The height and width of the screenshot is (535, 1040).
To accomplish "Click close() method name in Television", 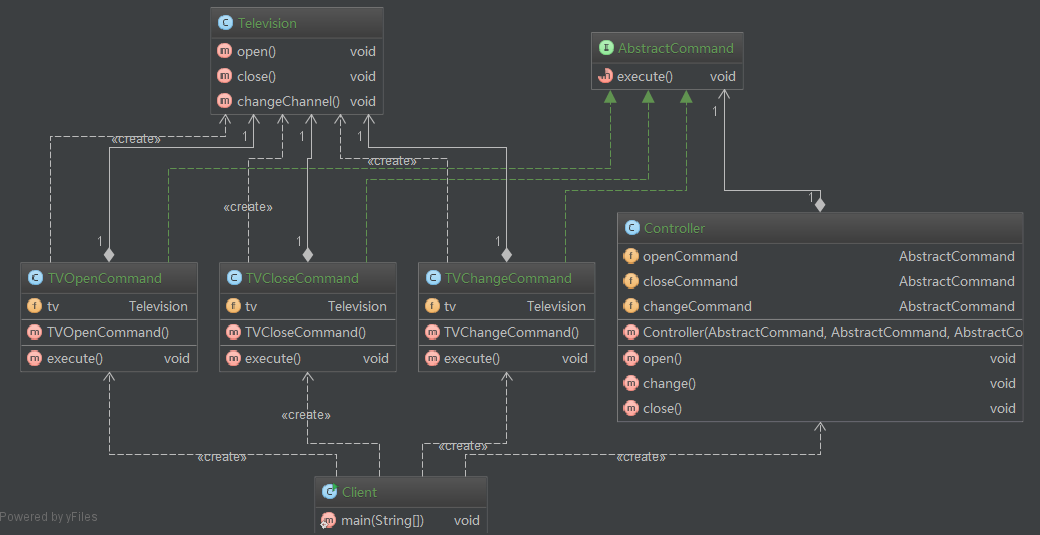I will coord(256,76).
